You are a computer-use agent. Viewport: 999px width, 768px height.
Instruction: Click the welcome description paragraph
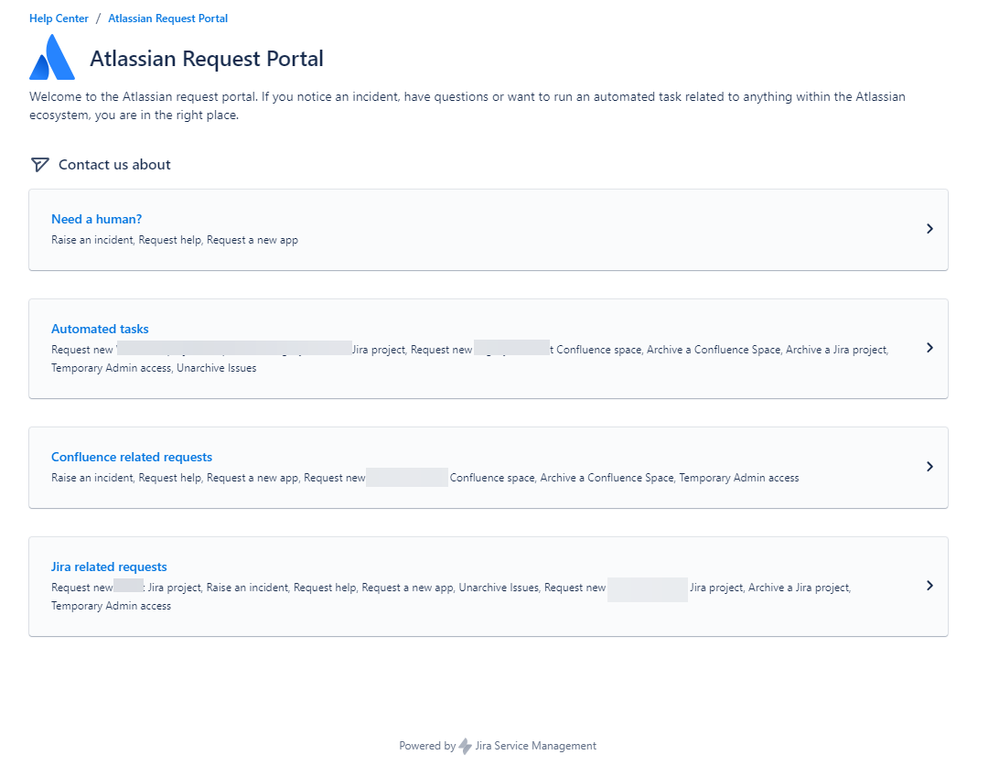click(x=467, y=106)
